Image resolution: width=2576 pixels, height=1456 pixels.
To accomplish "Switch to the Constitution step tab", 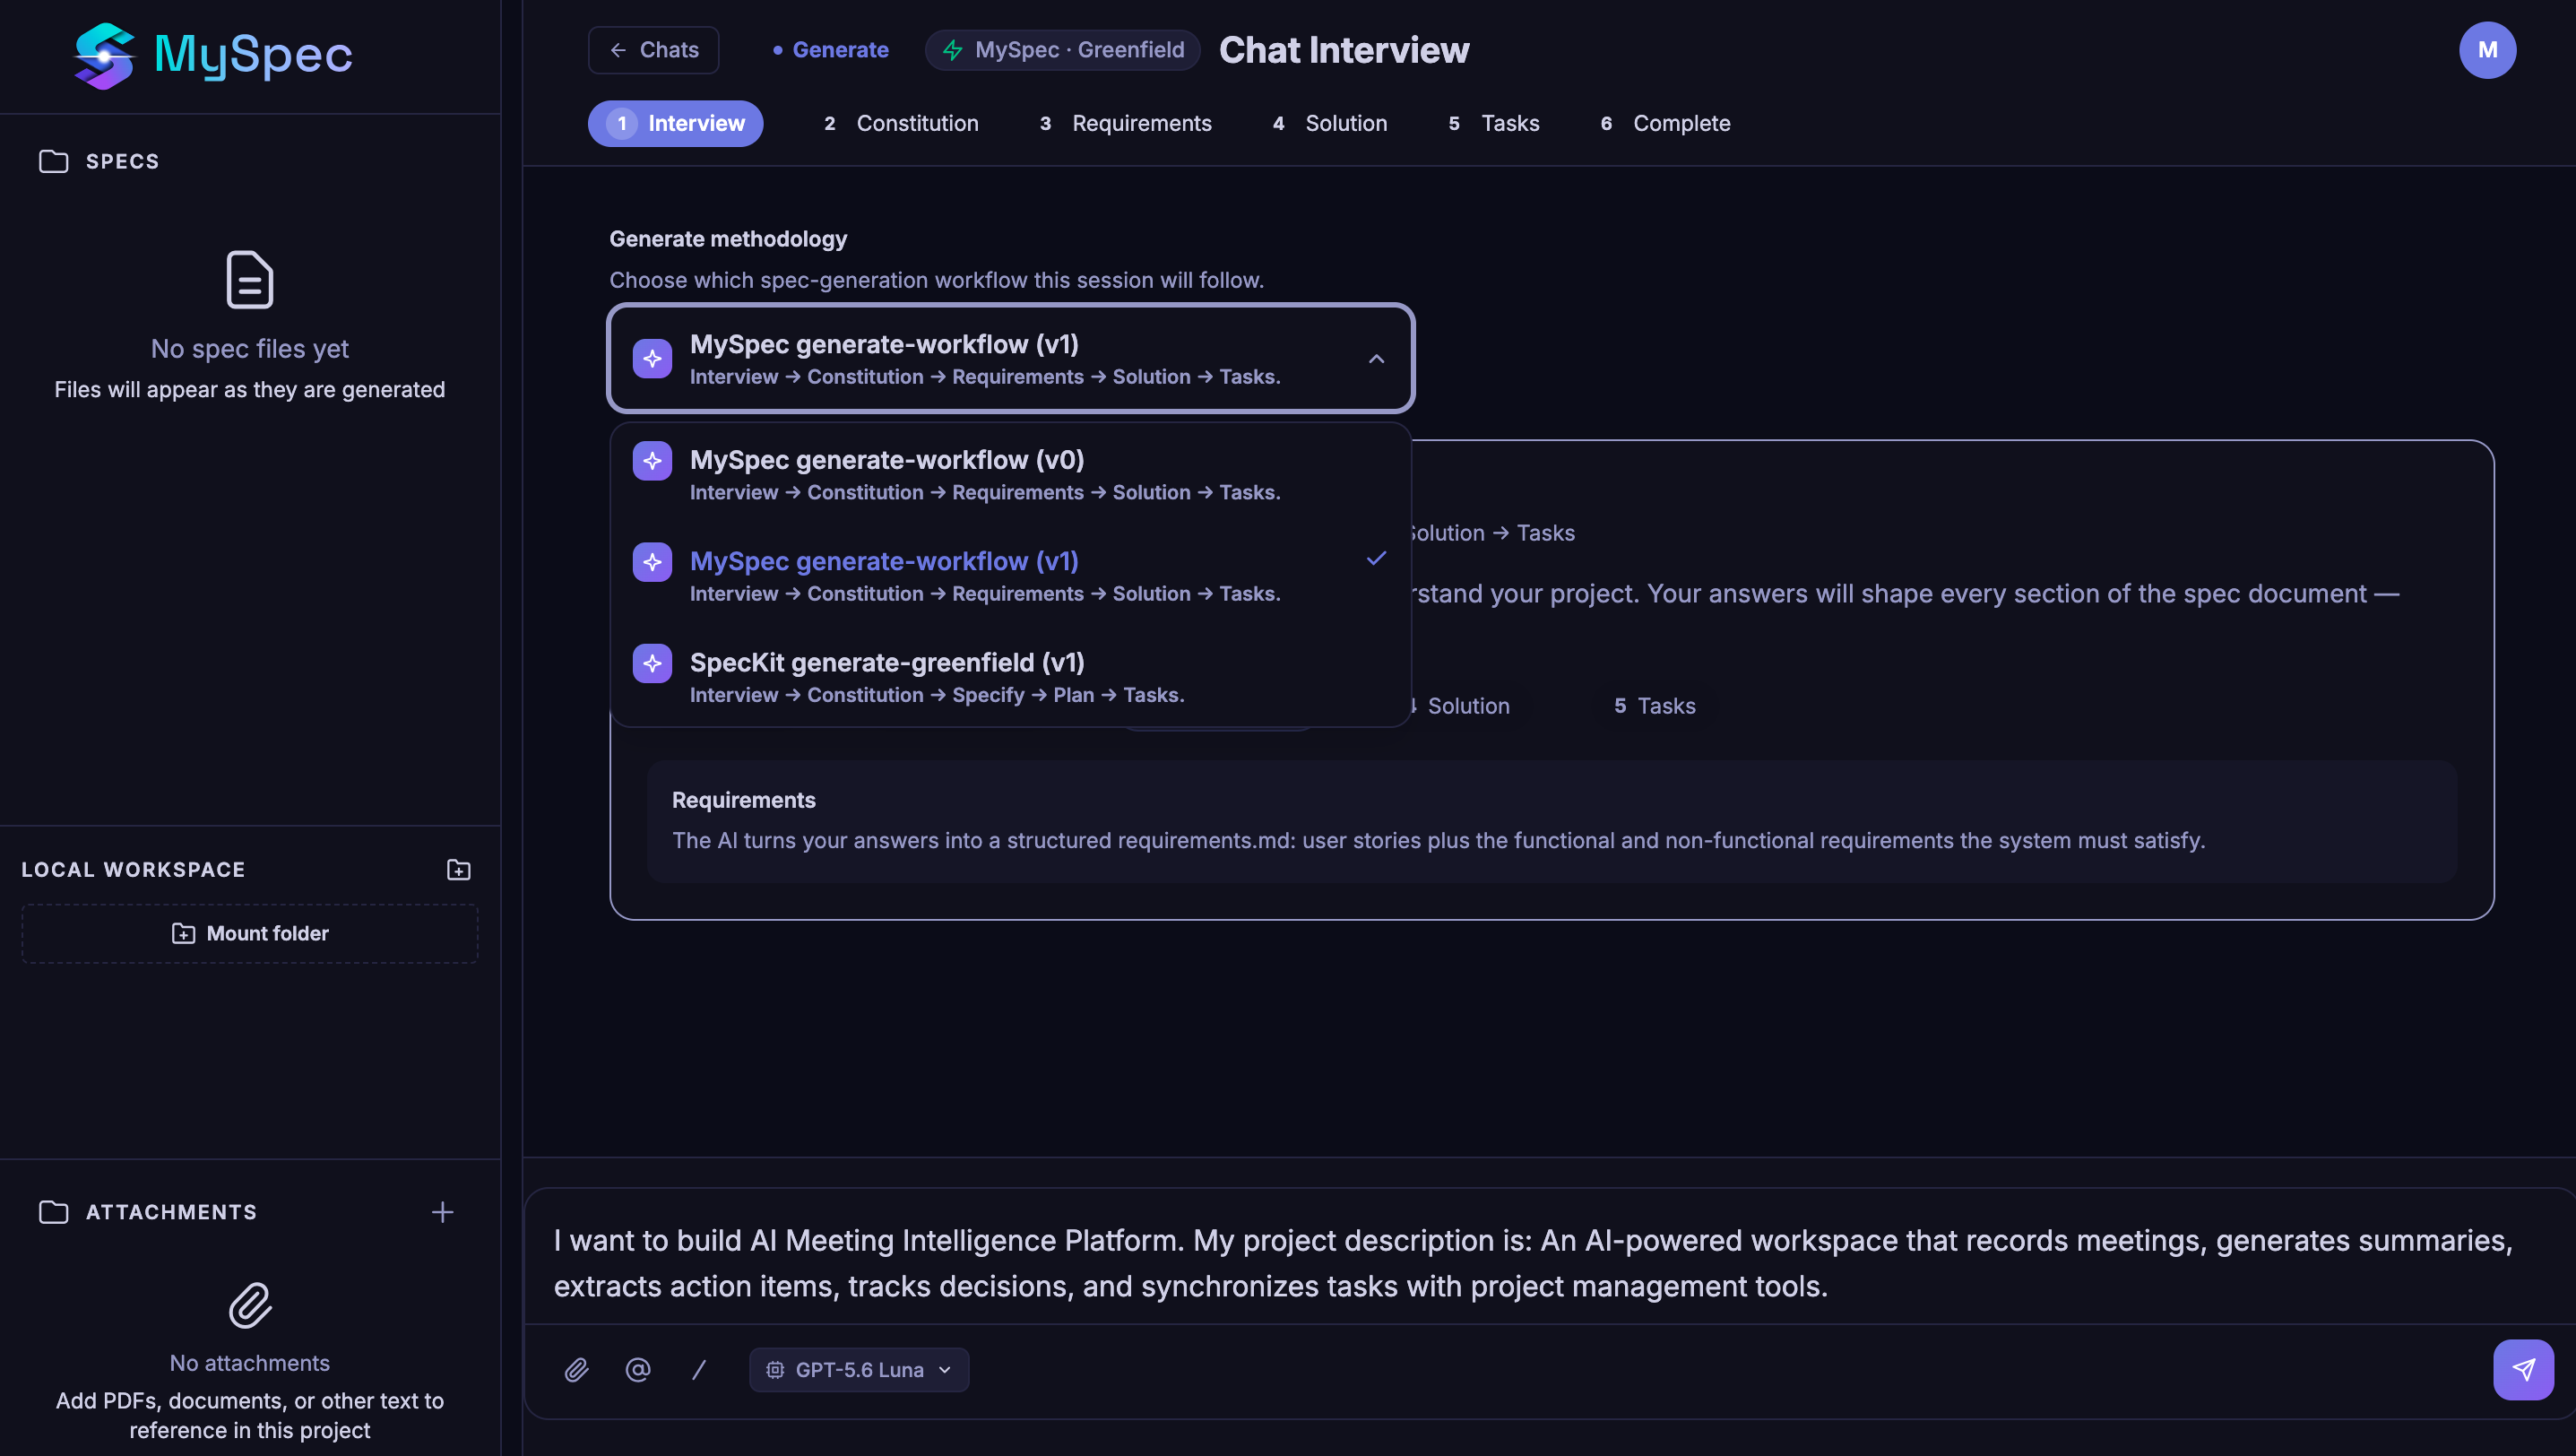I will [901, 123].
